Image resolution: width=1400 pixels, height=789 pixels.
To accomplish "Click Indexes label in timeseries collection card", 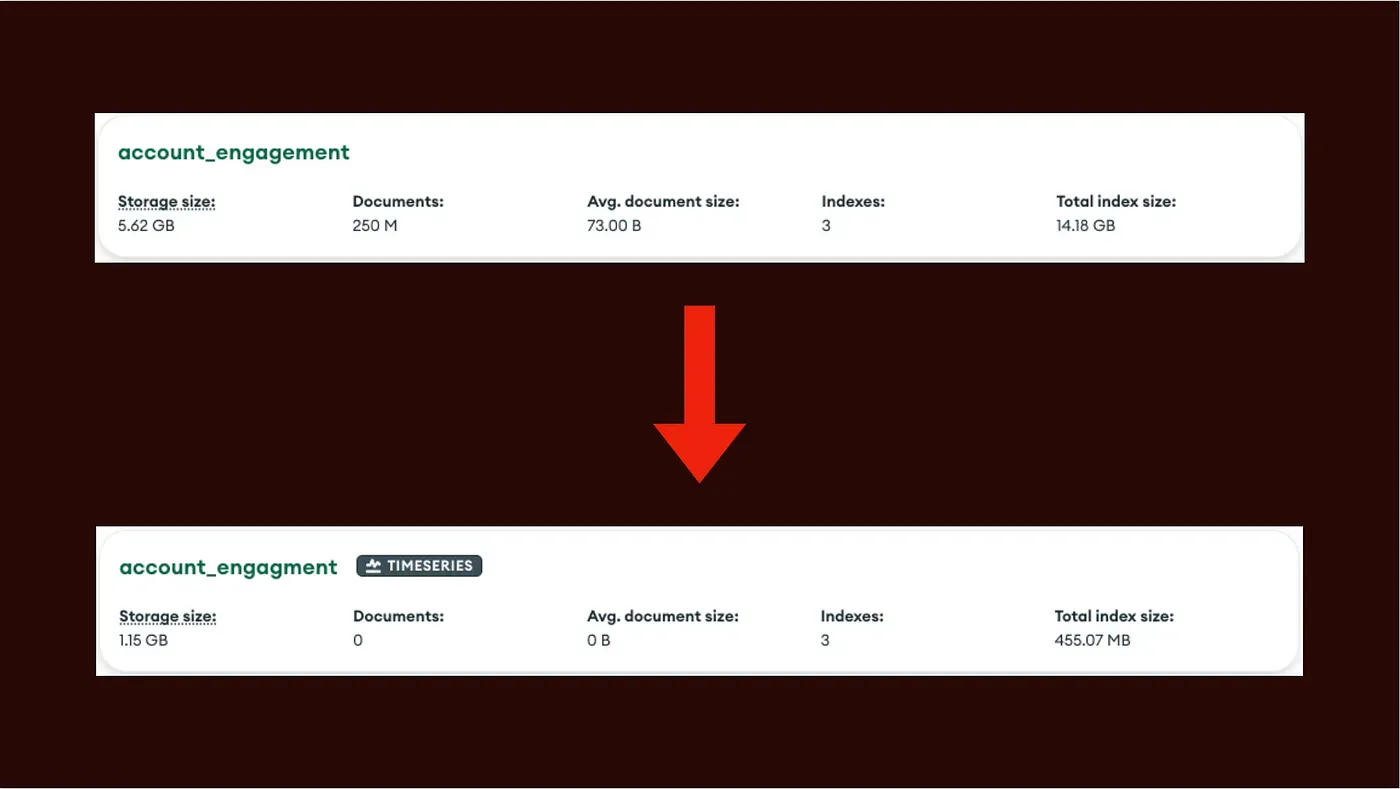I will [852, 617].
